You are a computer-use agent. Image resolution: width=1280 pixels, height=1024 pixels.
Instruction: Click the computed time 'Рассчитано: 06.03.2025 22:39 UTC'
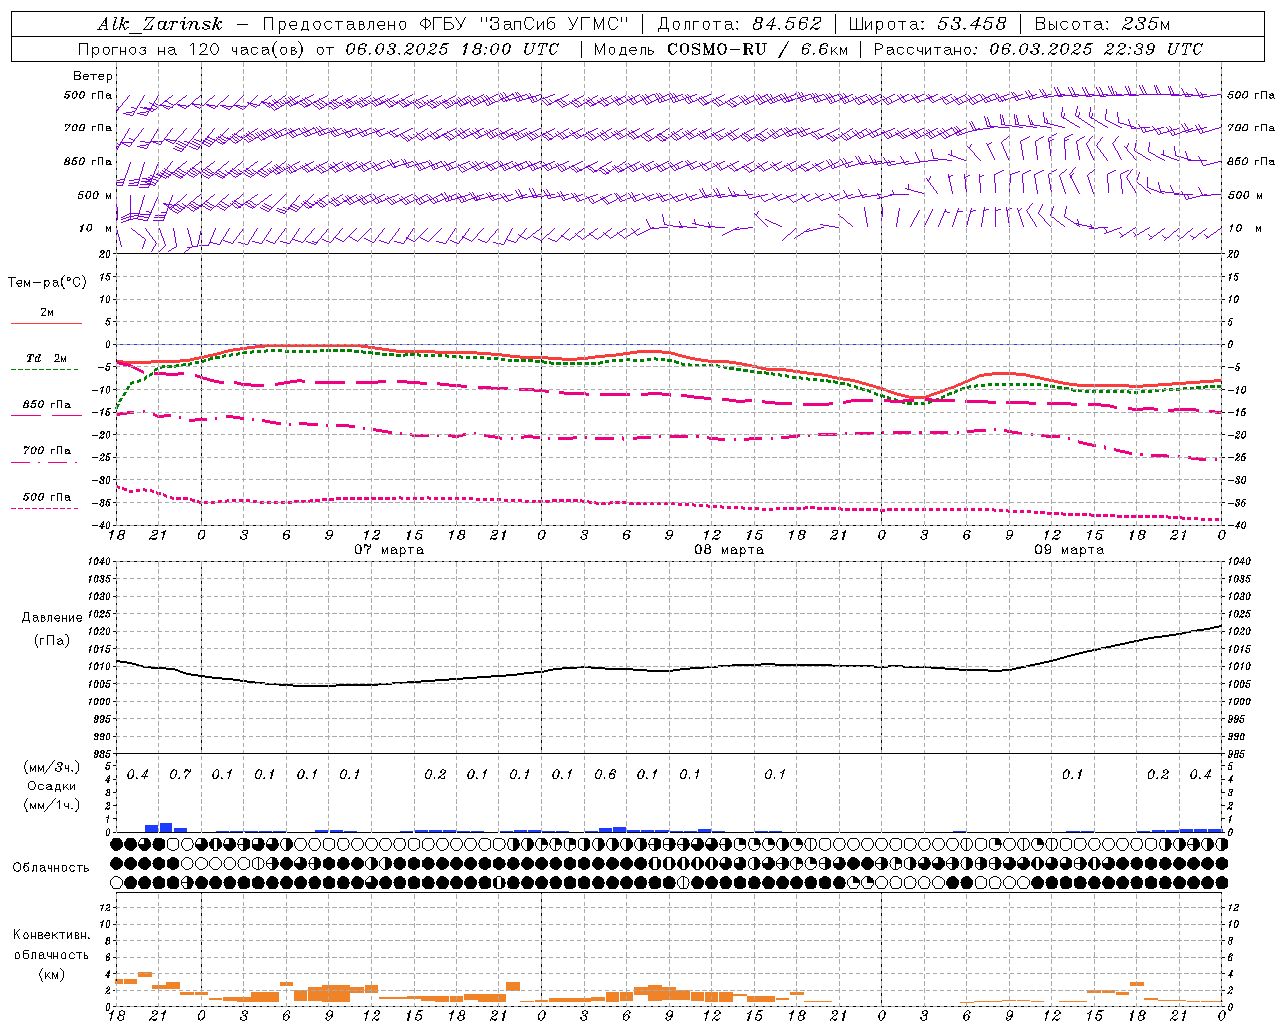click(x=1037, y=49)
